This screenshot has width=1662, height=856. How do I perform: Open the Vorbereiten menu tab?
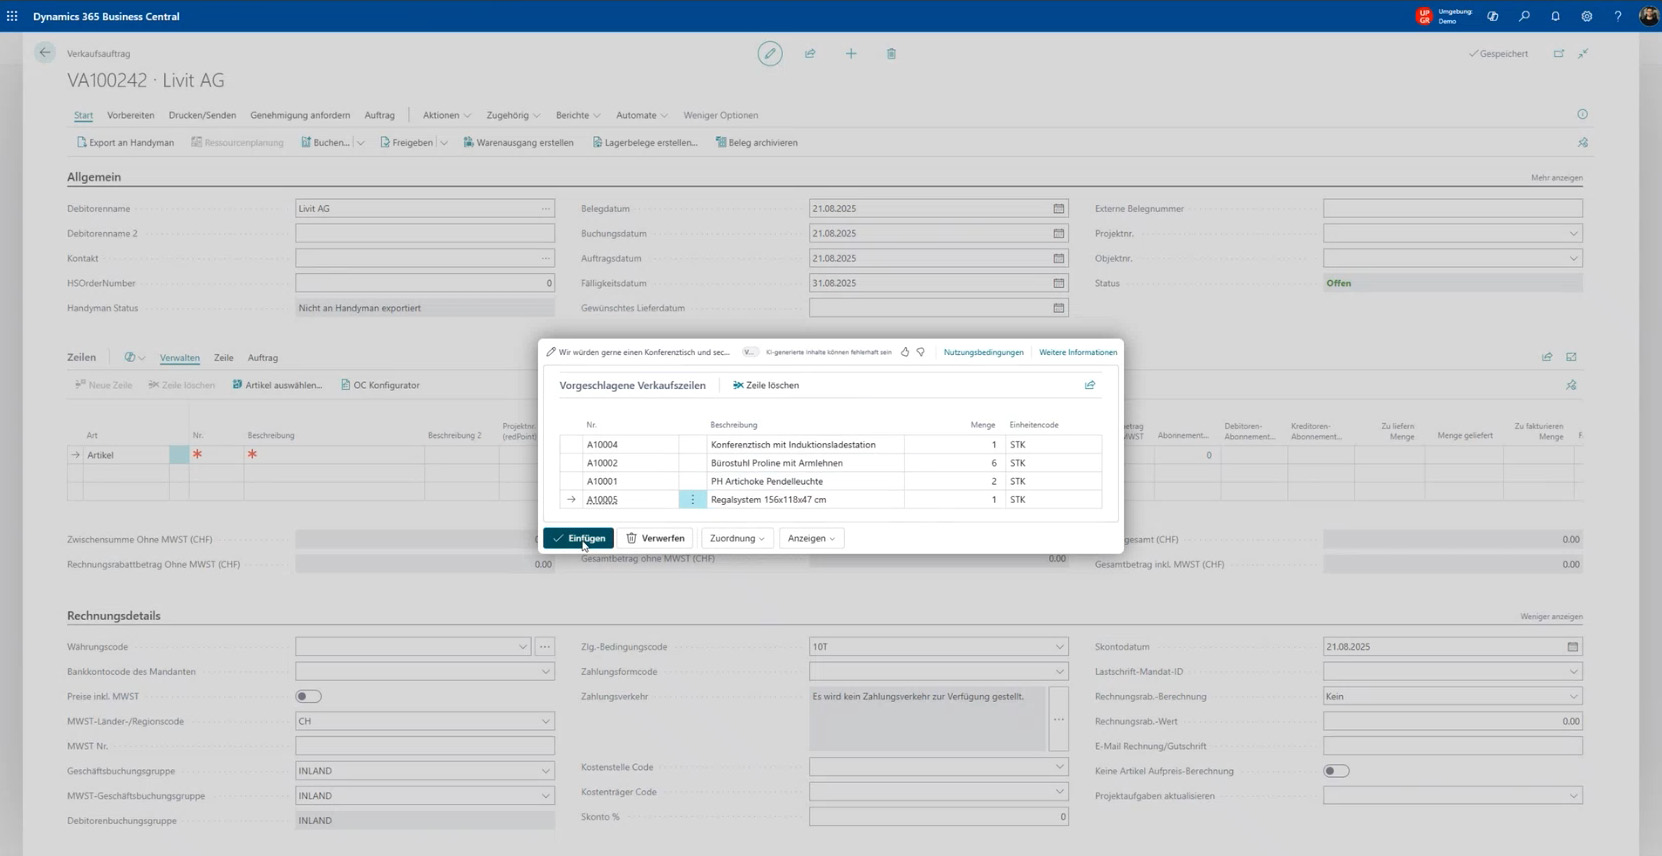coord(130,115)
